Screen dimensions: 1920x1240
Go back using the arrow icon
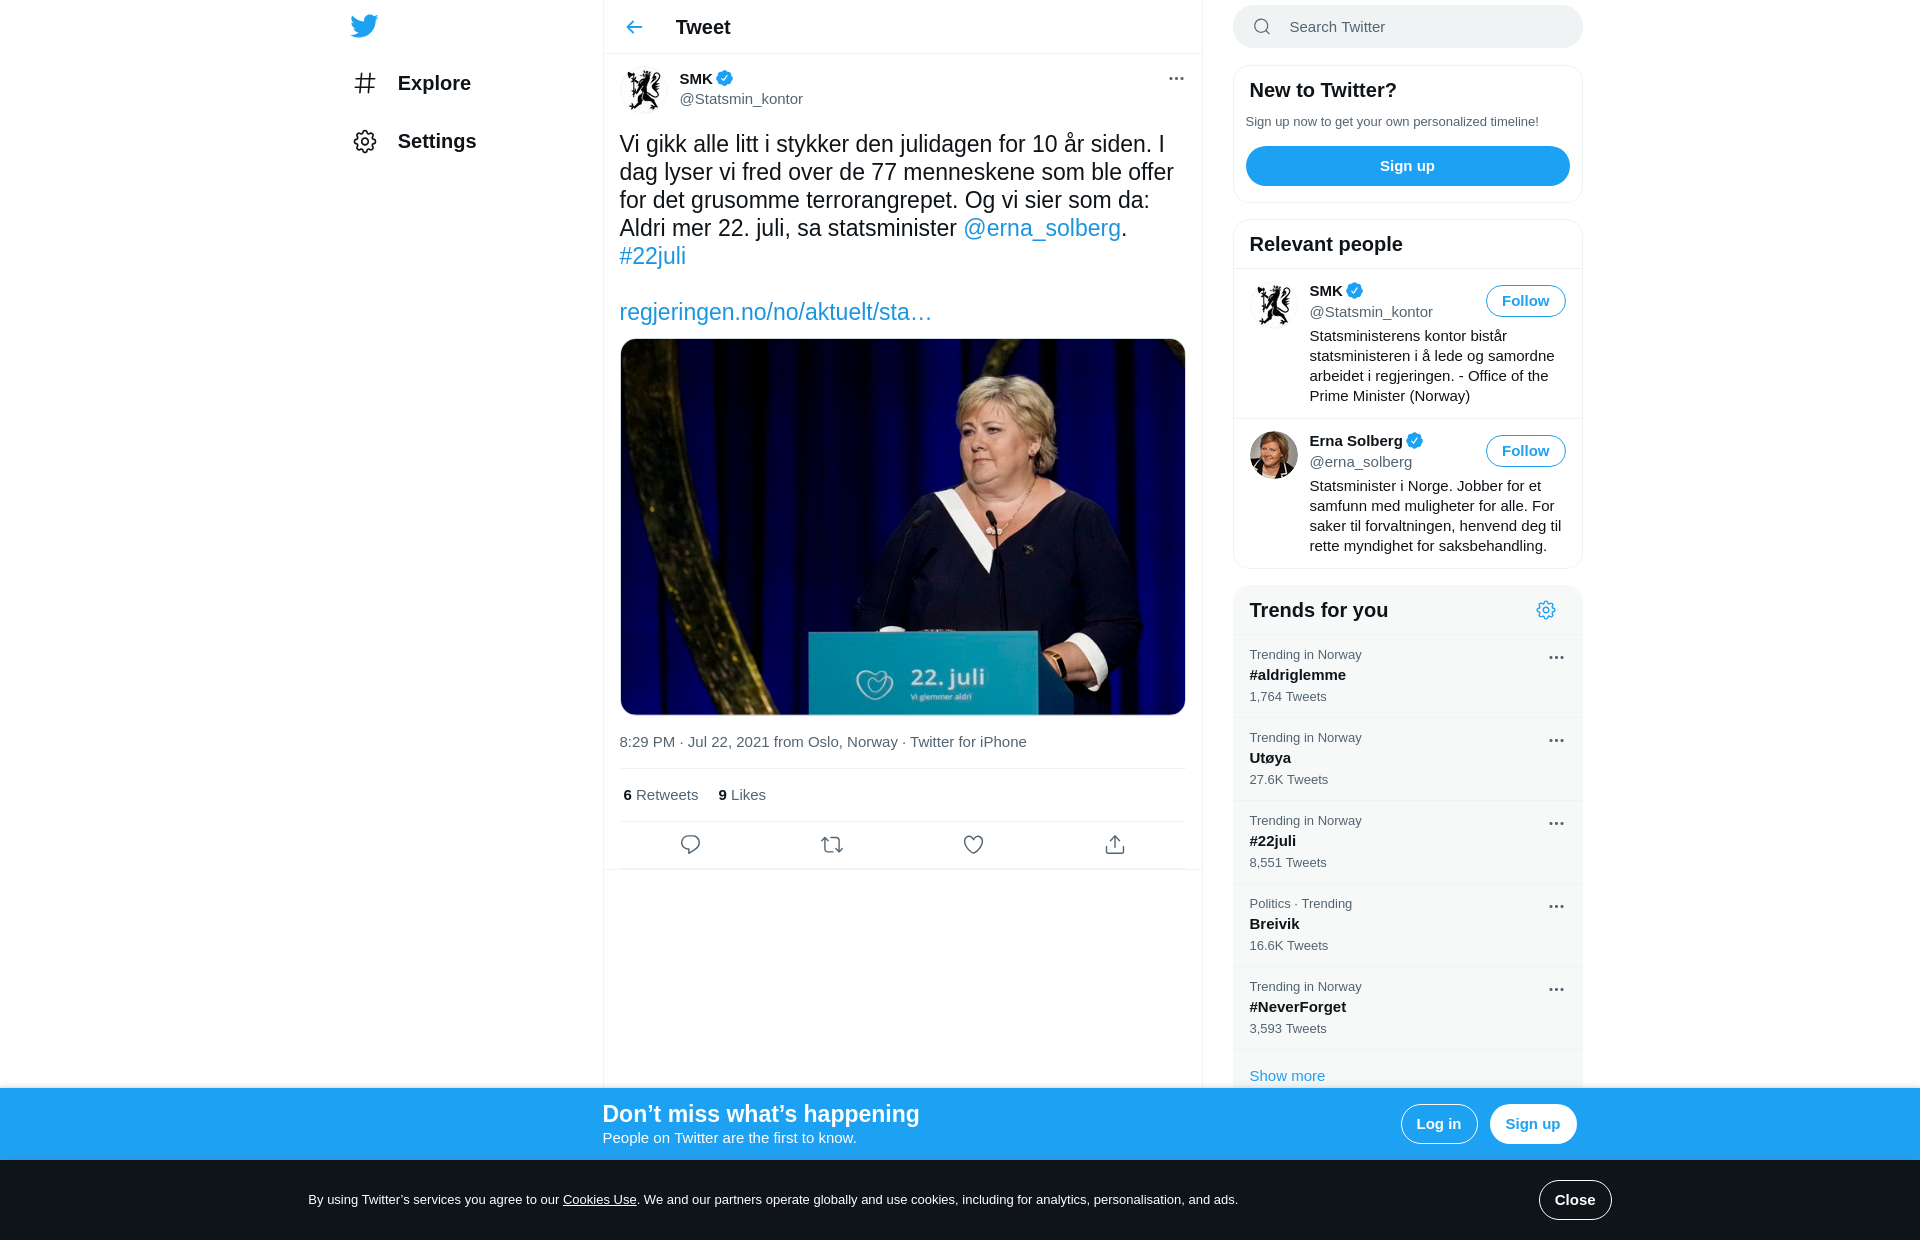pyautogui.click(x=634, y=27)
